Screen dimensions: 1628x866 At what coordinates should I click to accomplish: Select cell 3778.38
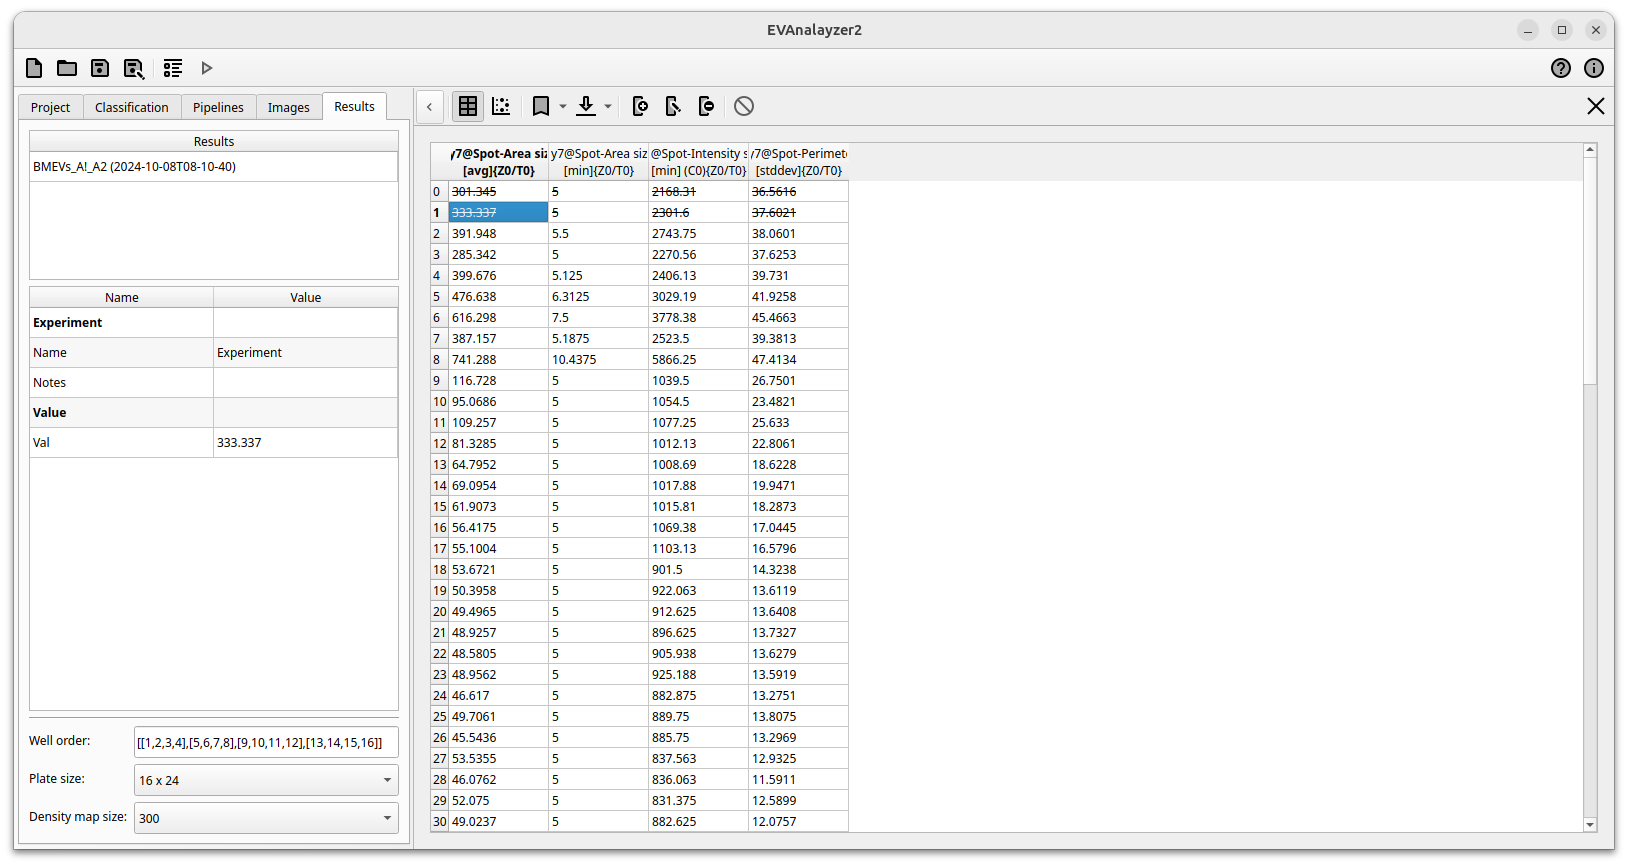(x=699, y=318)
